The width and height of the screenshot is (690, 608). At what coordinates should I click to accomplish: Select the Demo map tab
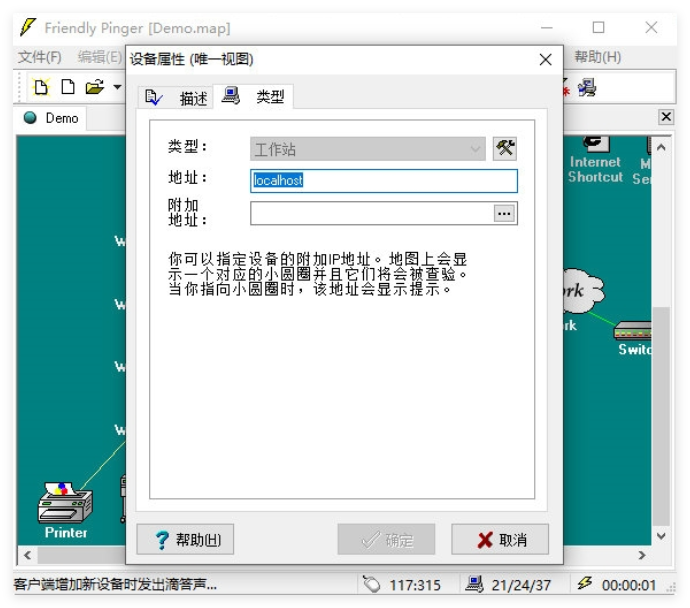pos(51,118)
